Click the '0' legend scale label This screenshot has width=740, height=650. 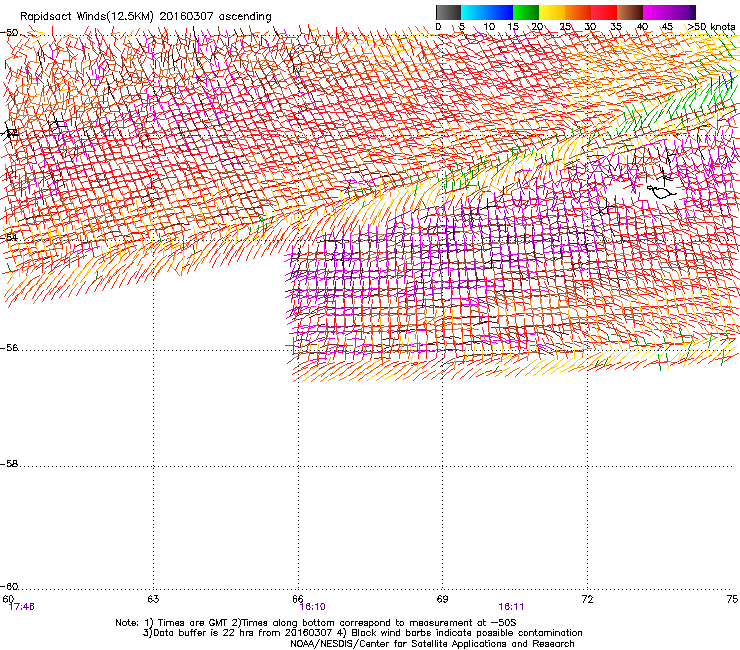click(438, 27)
